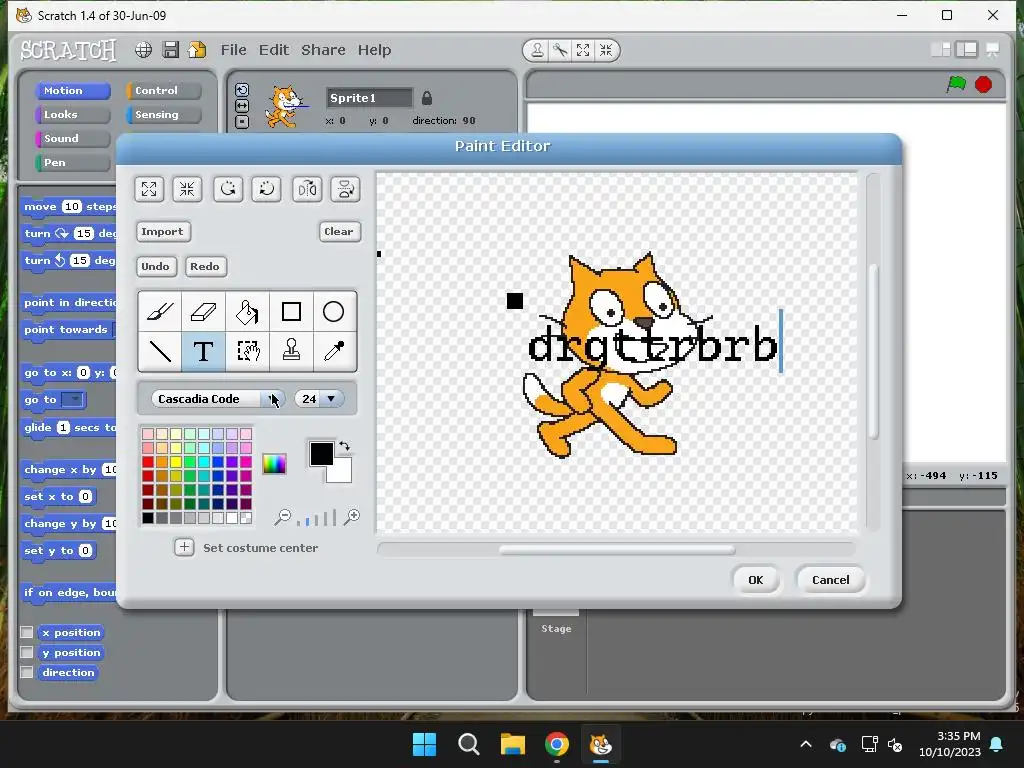The image size is (1024, 768).
Task: Select the 'left-right flip' rotation style button
Action: click(x=242, y=106)
